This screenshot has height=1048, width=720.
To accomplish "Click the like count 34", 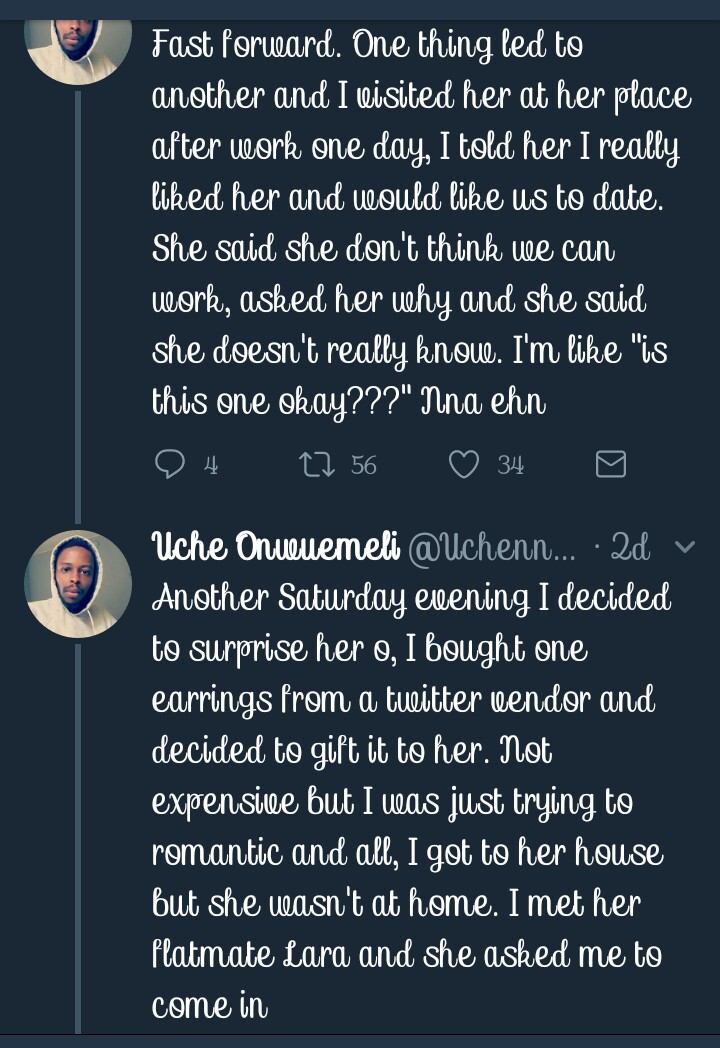I will point(511,464).
